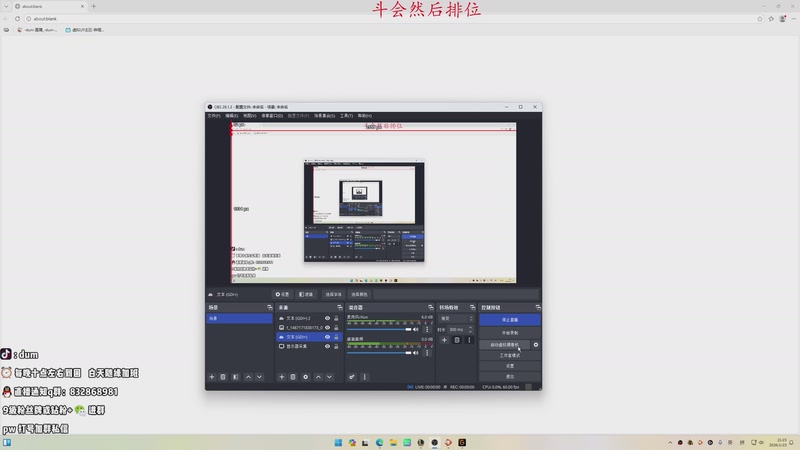Open advanced audio properties gear icon in mixer

point(352,377)
